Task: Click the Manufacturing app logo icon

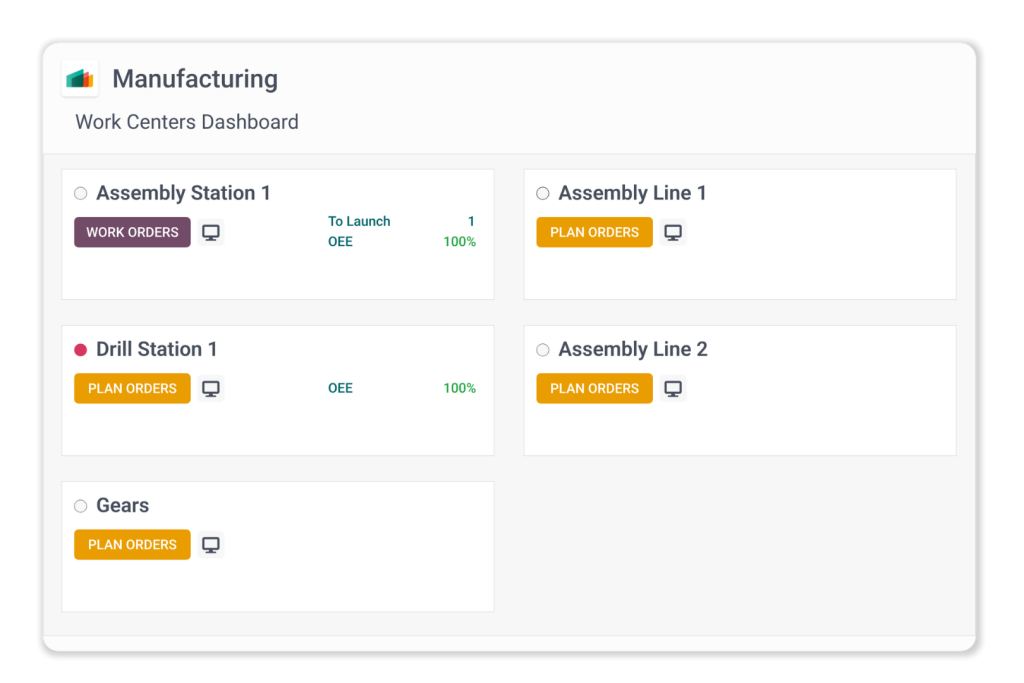Action: pyautogui.click(x=80, y=79)
